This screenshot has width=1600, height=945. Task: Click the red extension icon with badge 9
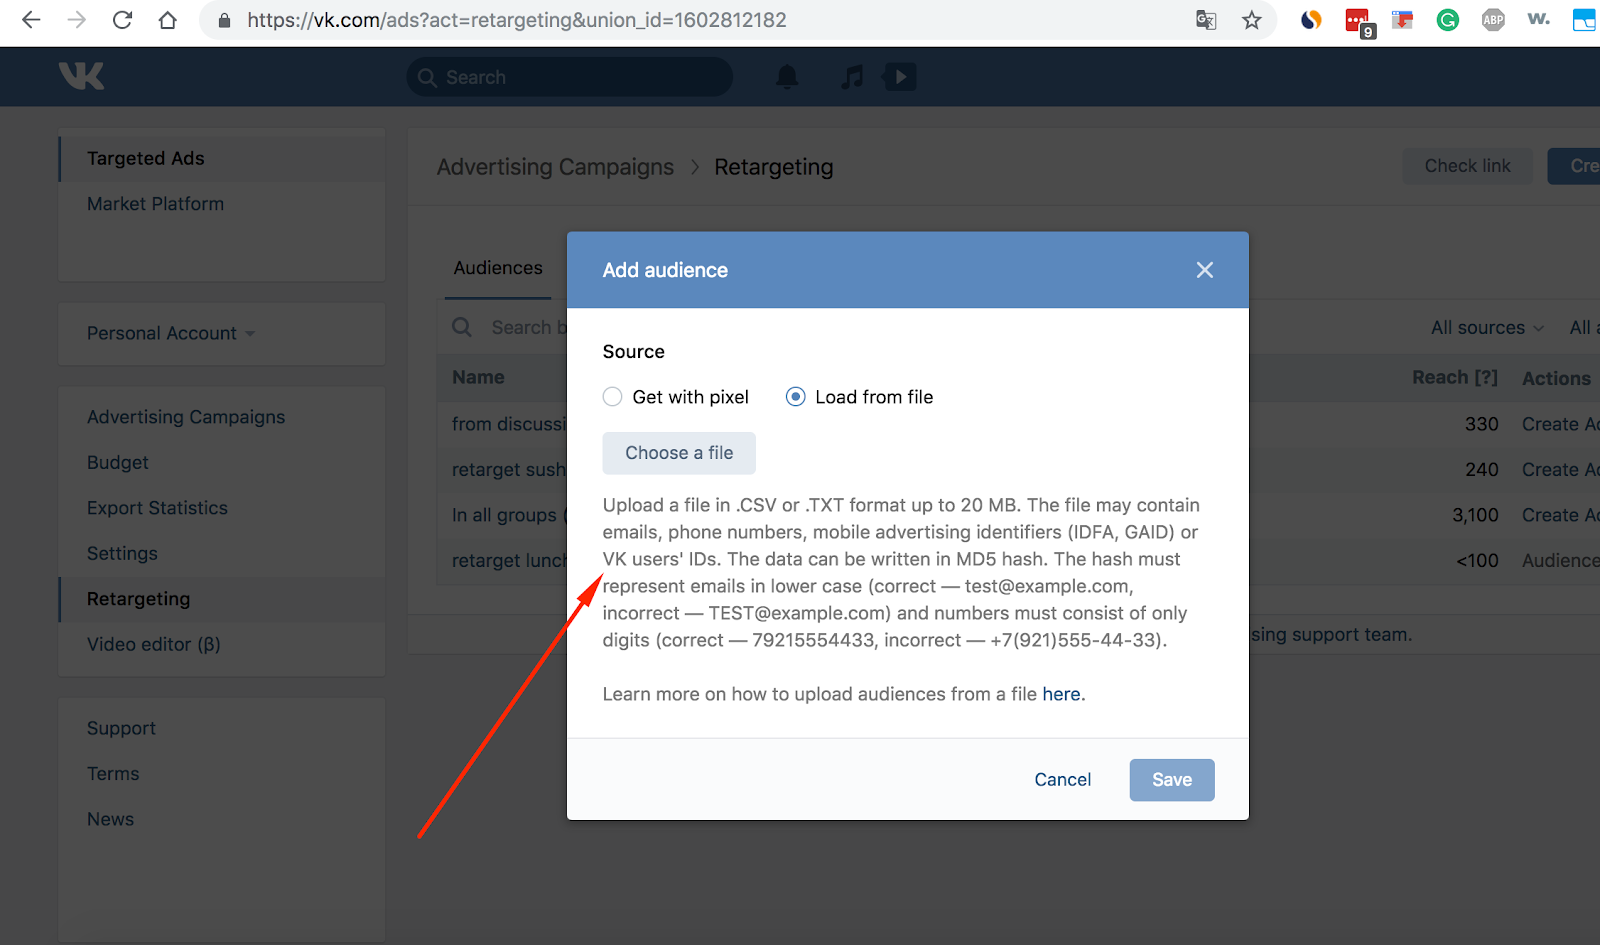pyautogui.click(x=1359, y=22)
